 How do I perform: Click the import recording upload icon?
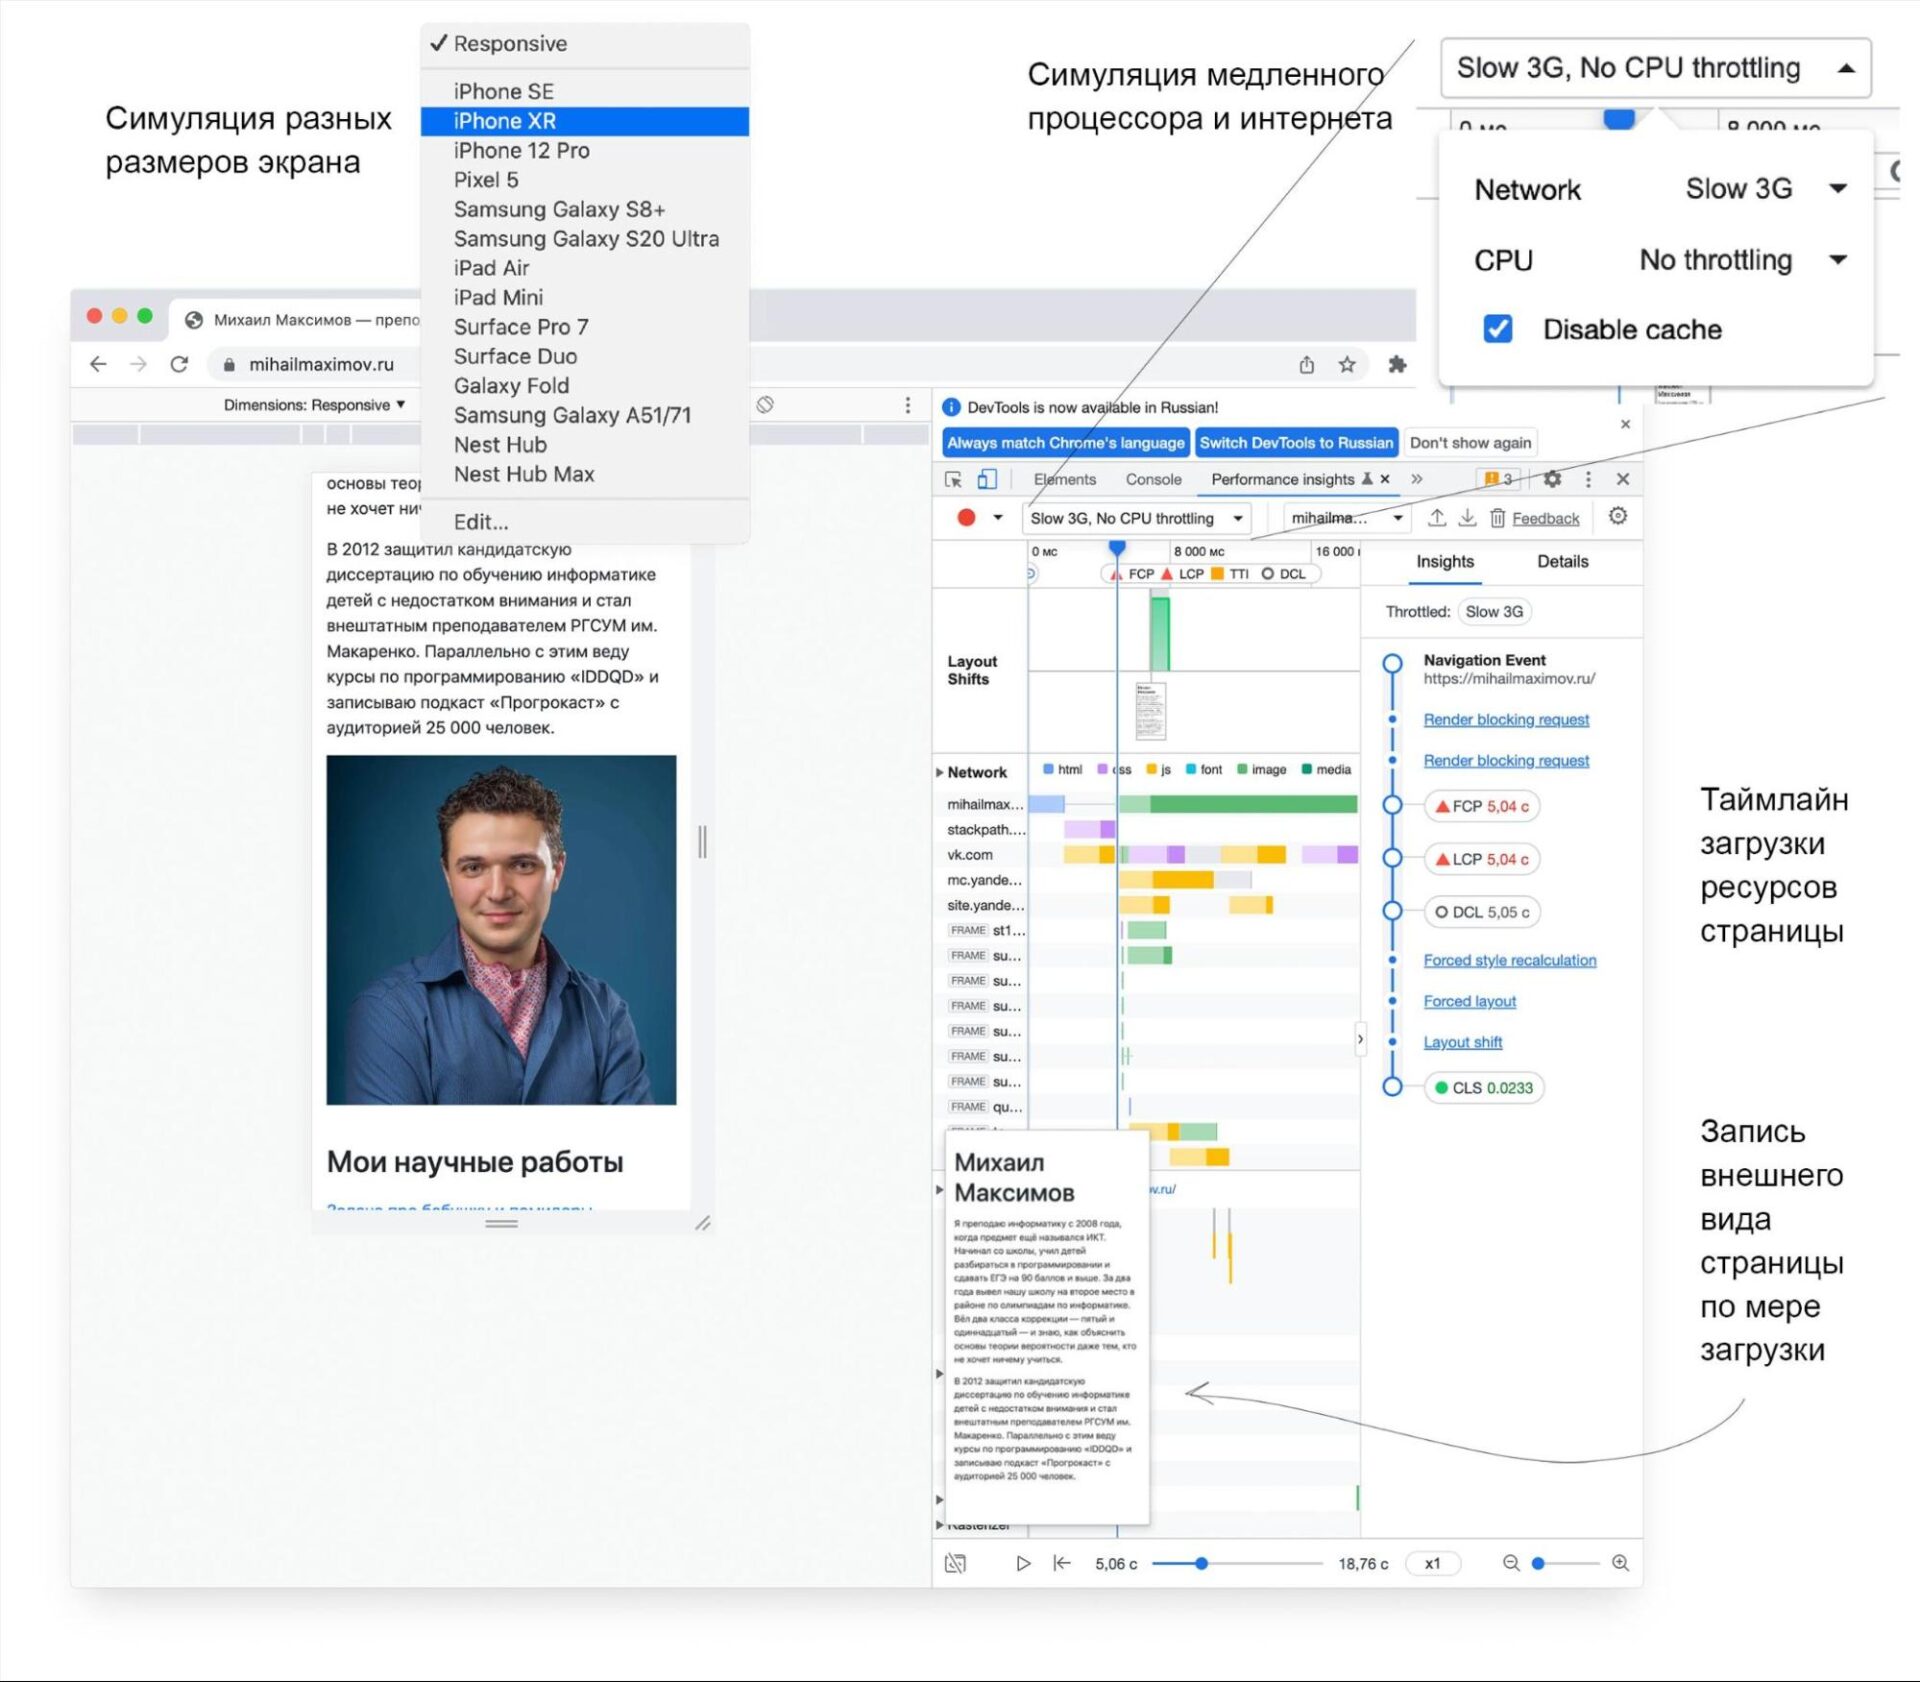point(1436,518)
